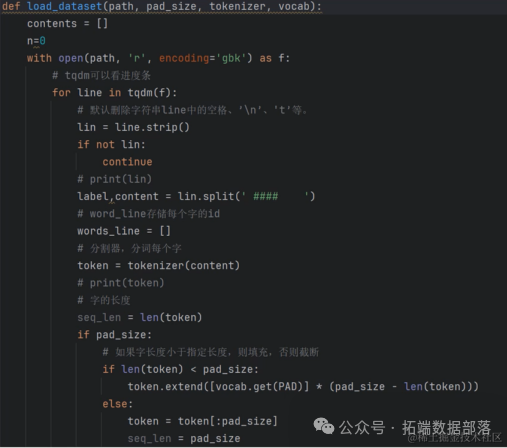Image resolution: width=507 pixels, height=448 pixels.
Task: Click the 'n=0' assignment line
Action: (x=36, y=41)
